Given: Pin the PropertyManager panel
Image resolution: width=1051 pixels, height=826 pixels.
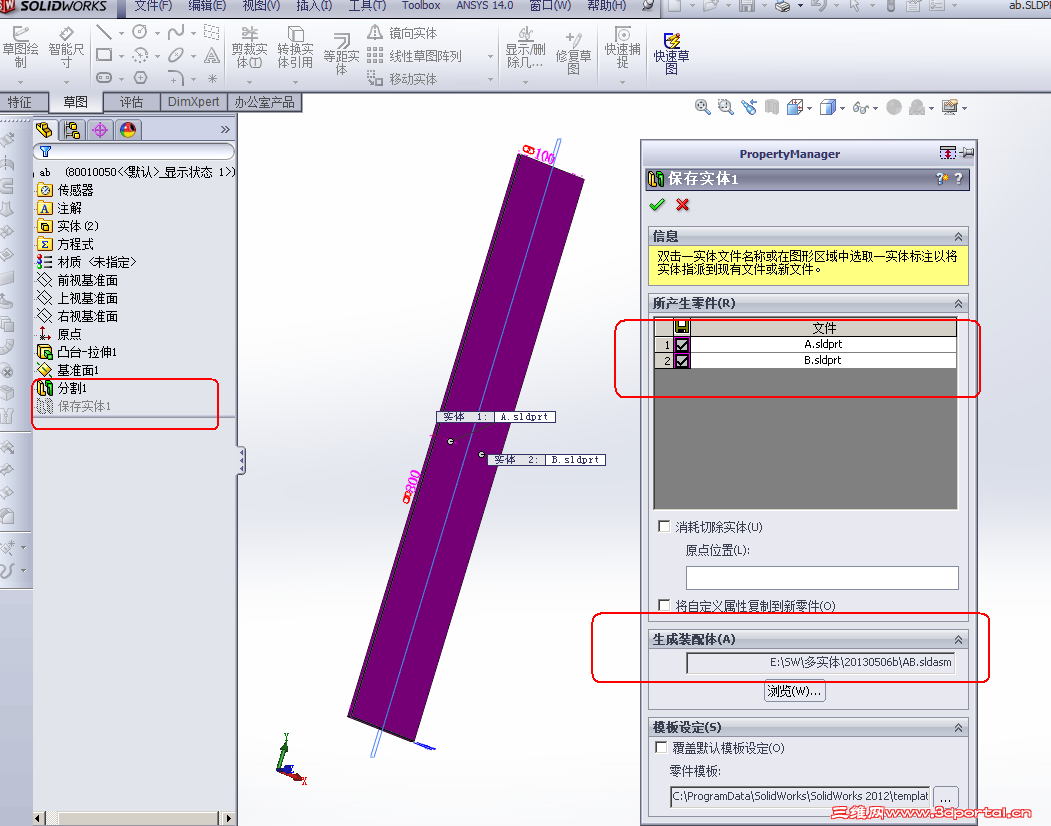Looking at the screenshot, I should [x=967, y=153].
